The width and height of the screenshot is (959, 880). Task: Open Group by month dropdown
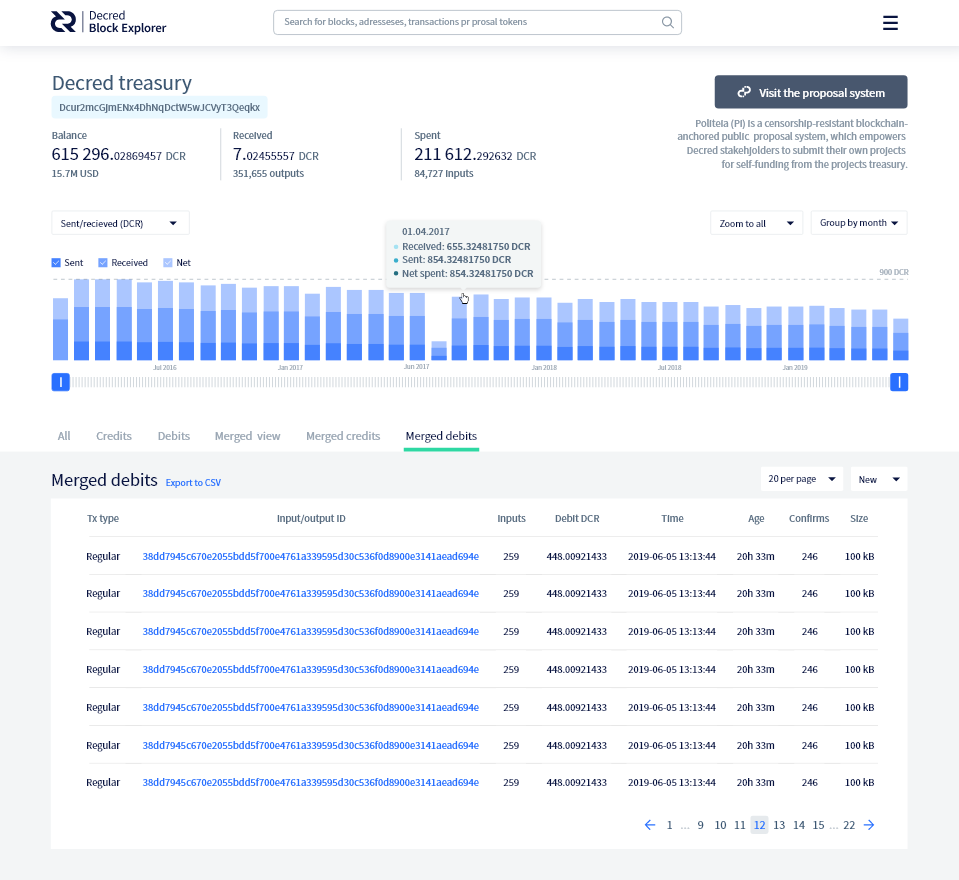pyautogui.click(x=859, y=223)
